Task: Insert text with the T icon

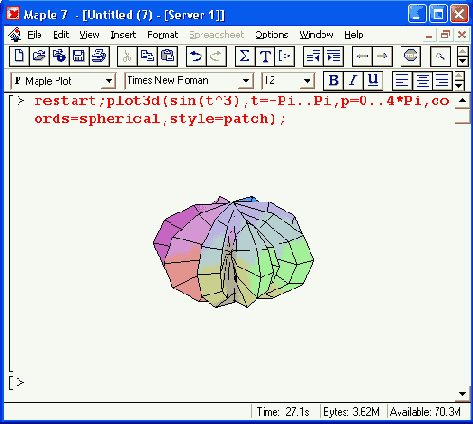Action: (x=265, y=56)
